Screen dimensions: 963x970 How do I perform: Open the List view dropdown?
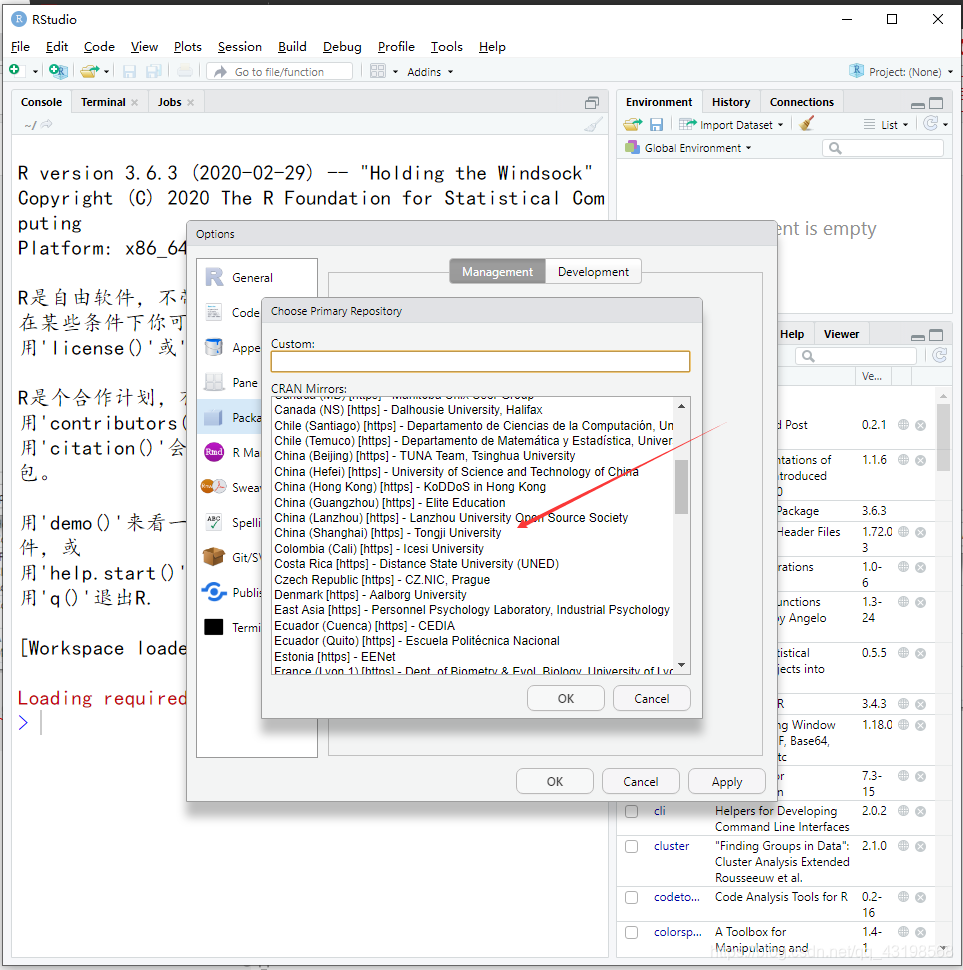pos(886,124)
